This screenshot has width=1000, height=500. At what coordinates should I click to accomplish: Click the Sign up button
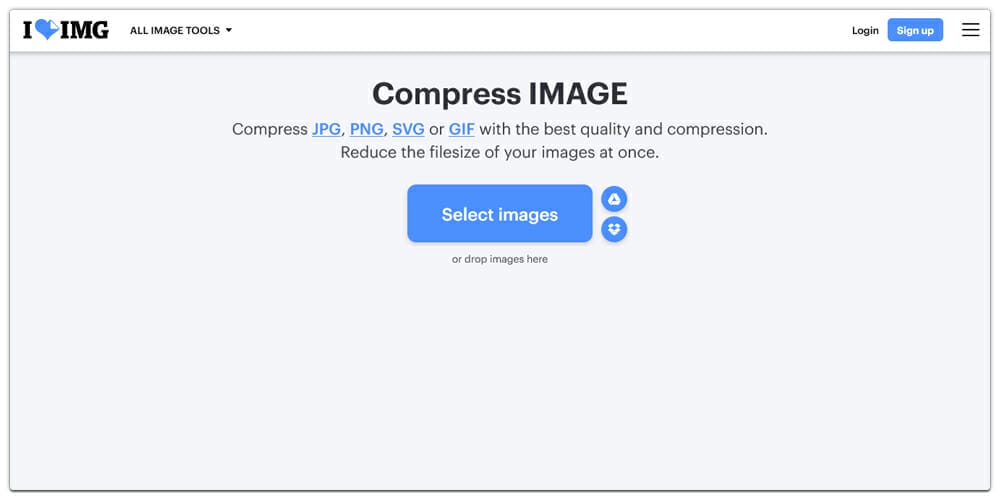click(x=915, y=30)
